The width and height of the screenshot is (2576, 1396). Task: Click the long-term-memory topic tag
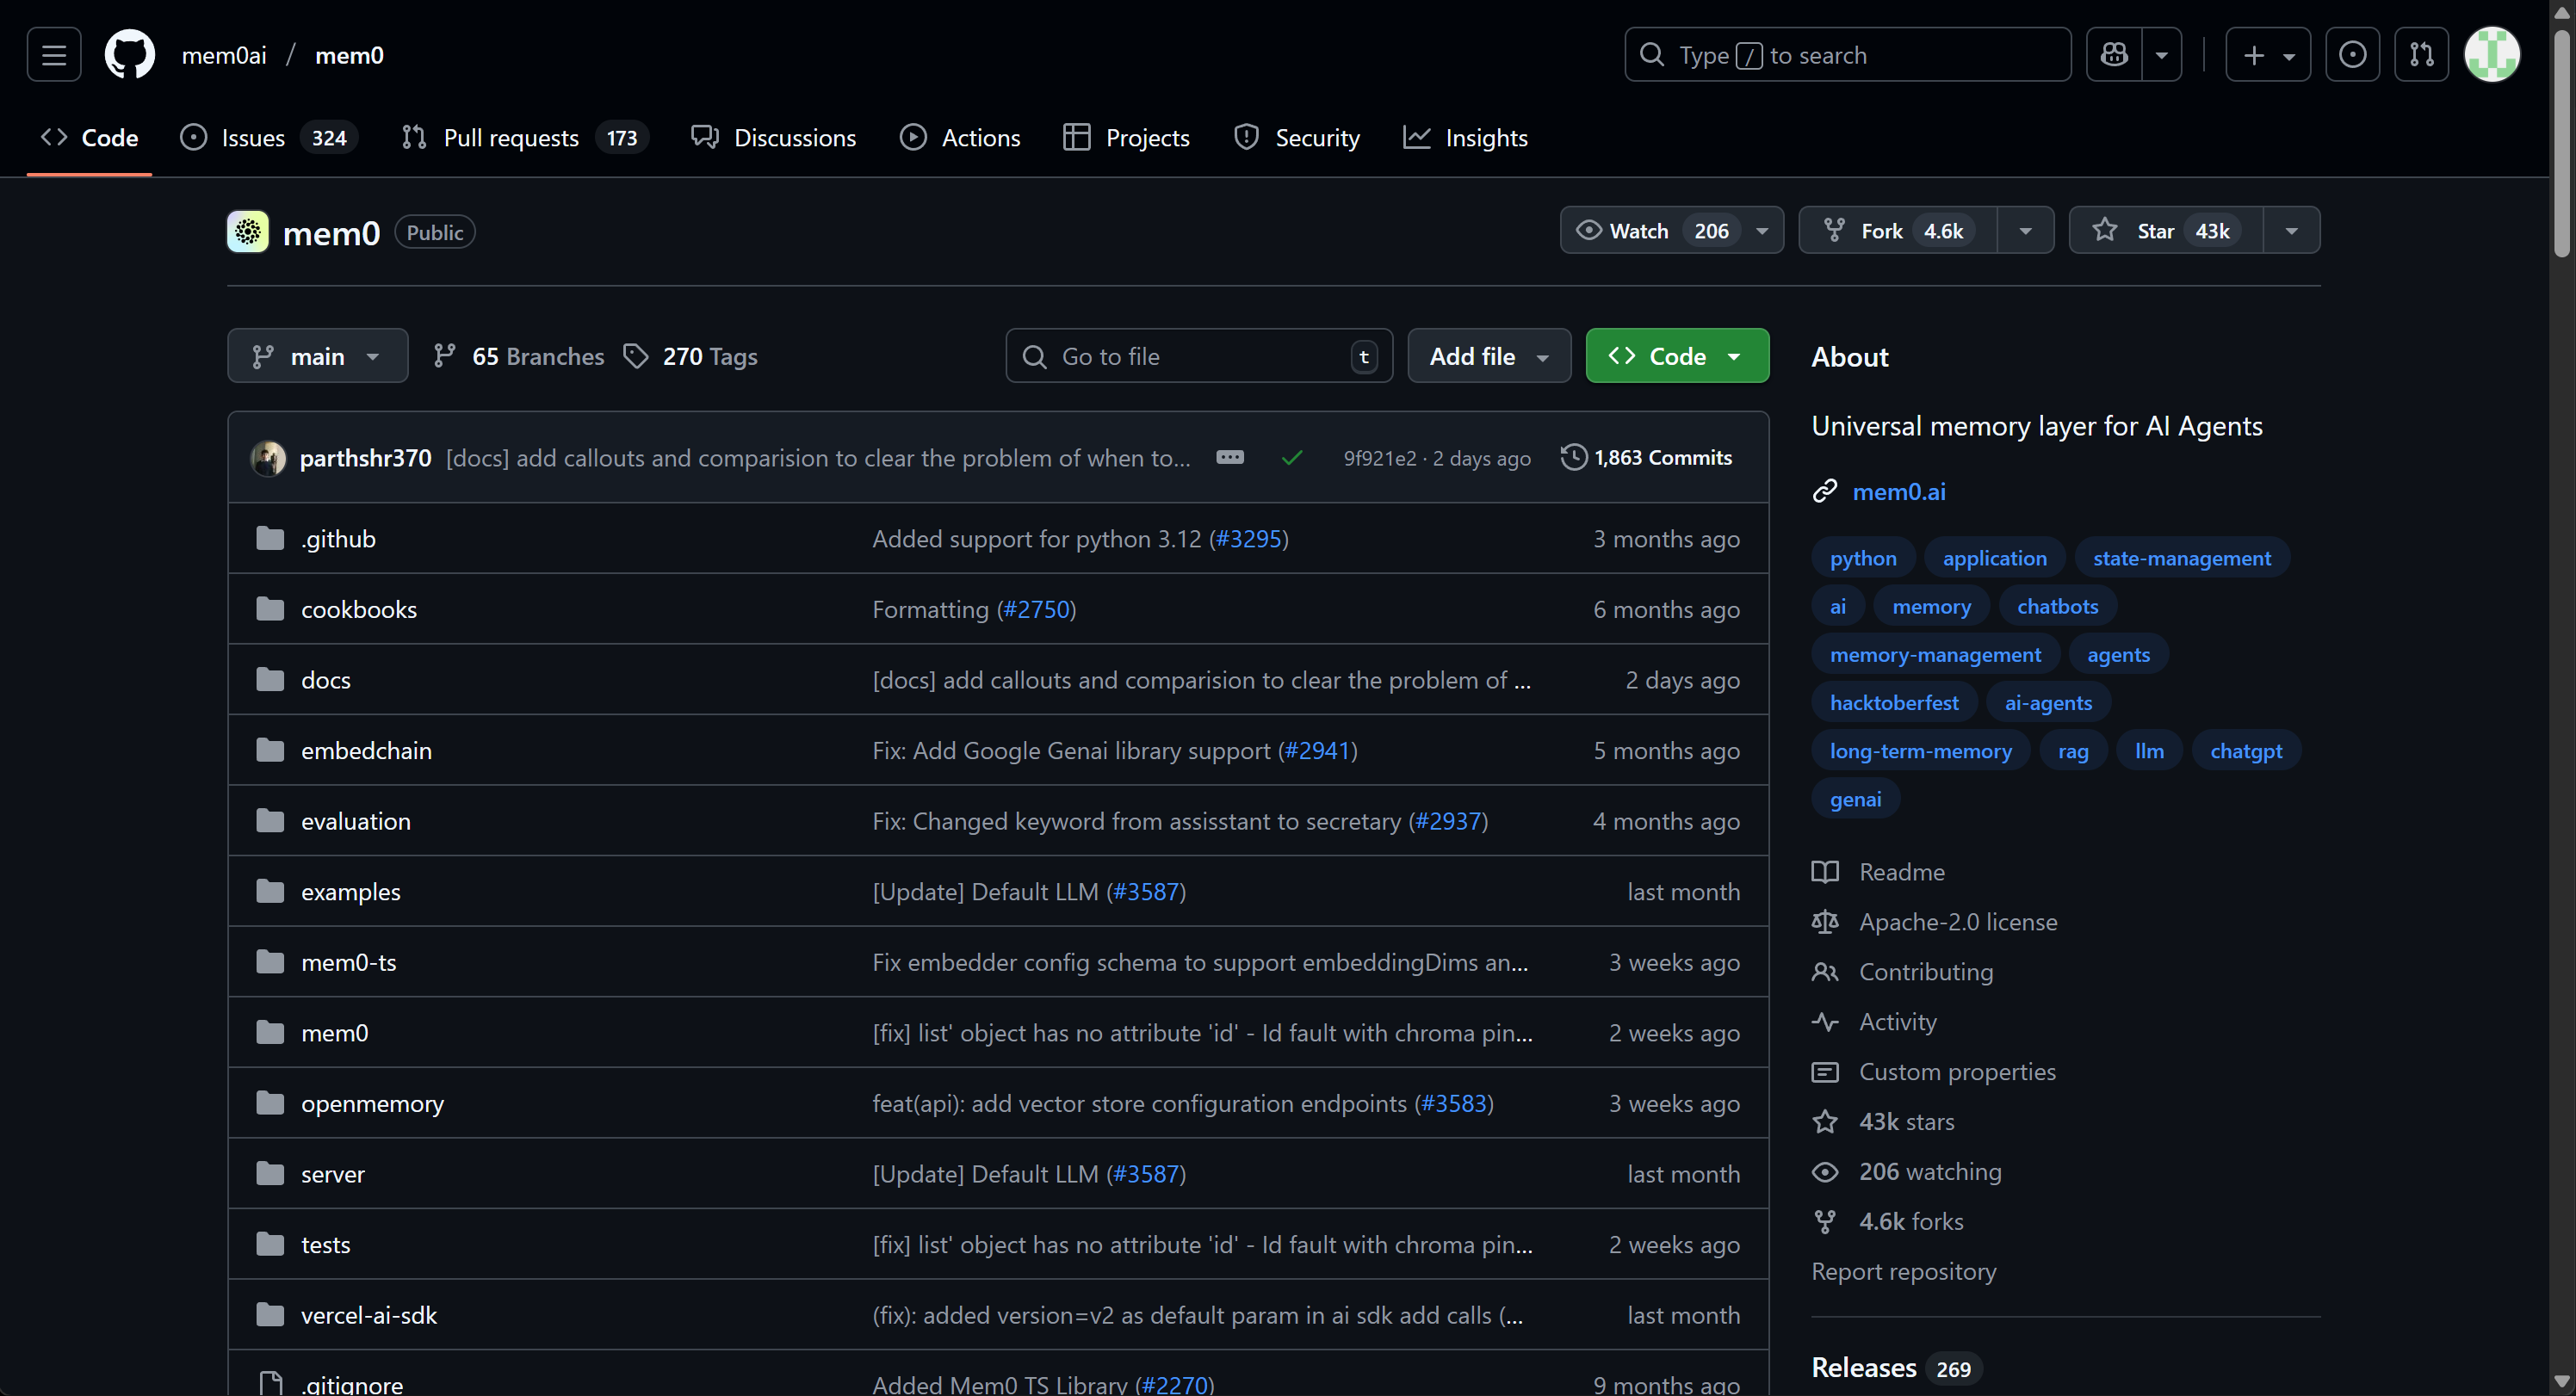point(1920,751)
